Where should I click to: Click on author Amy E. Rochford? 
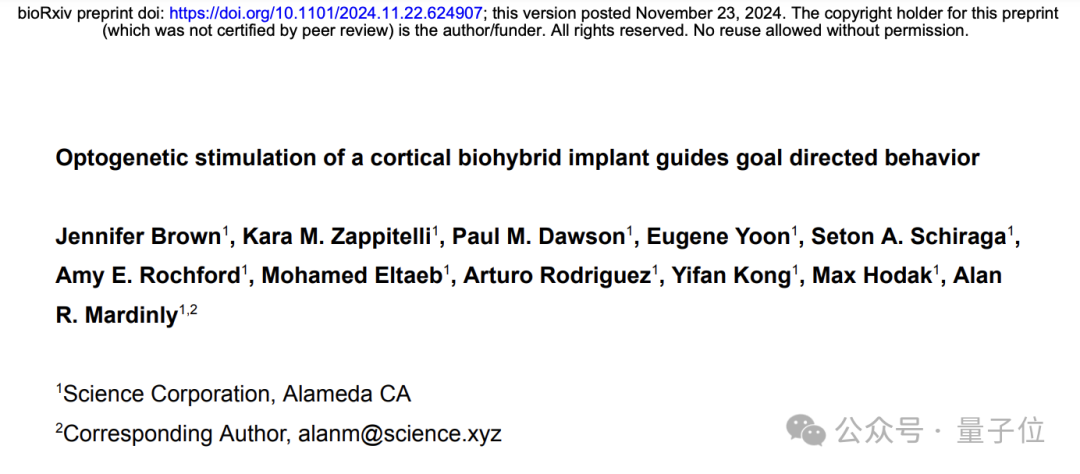click(x=148, y=276)
